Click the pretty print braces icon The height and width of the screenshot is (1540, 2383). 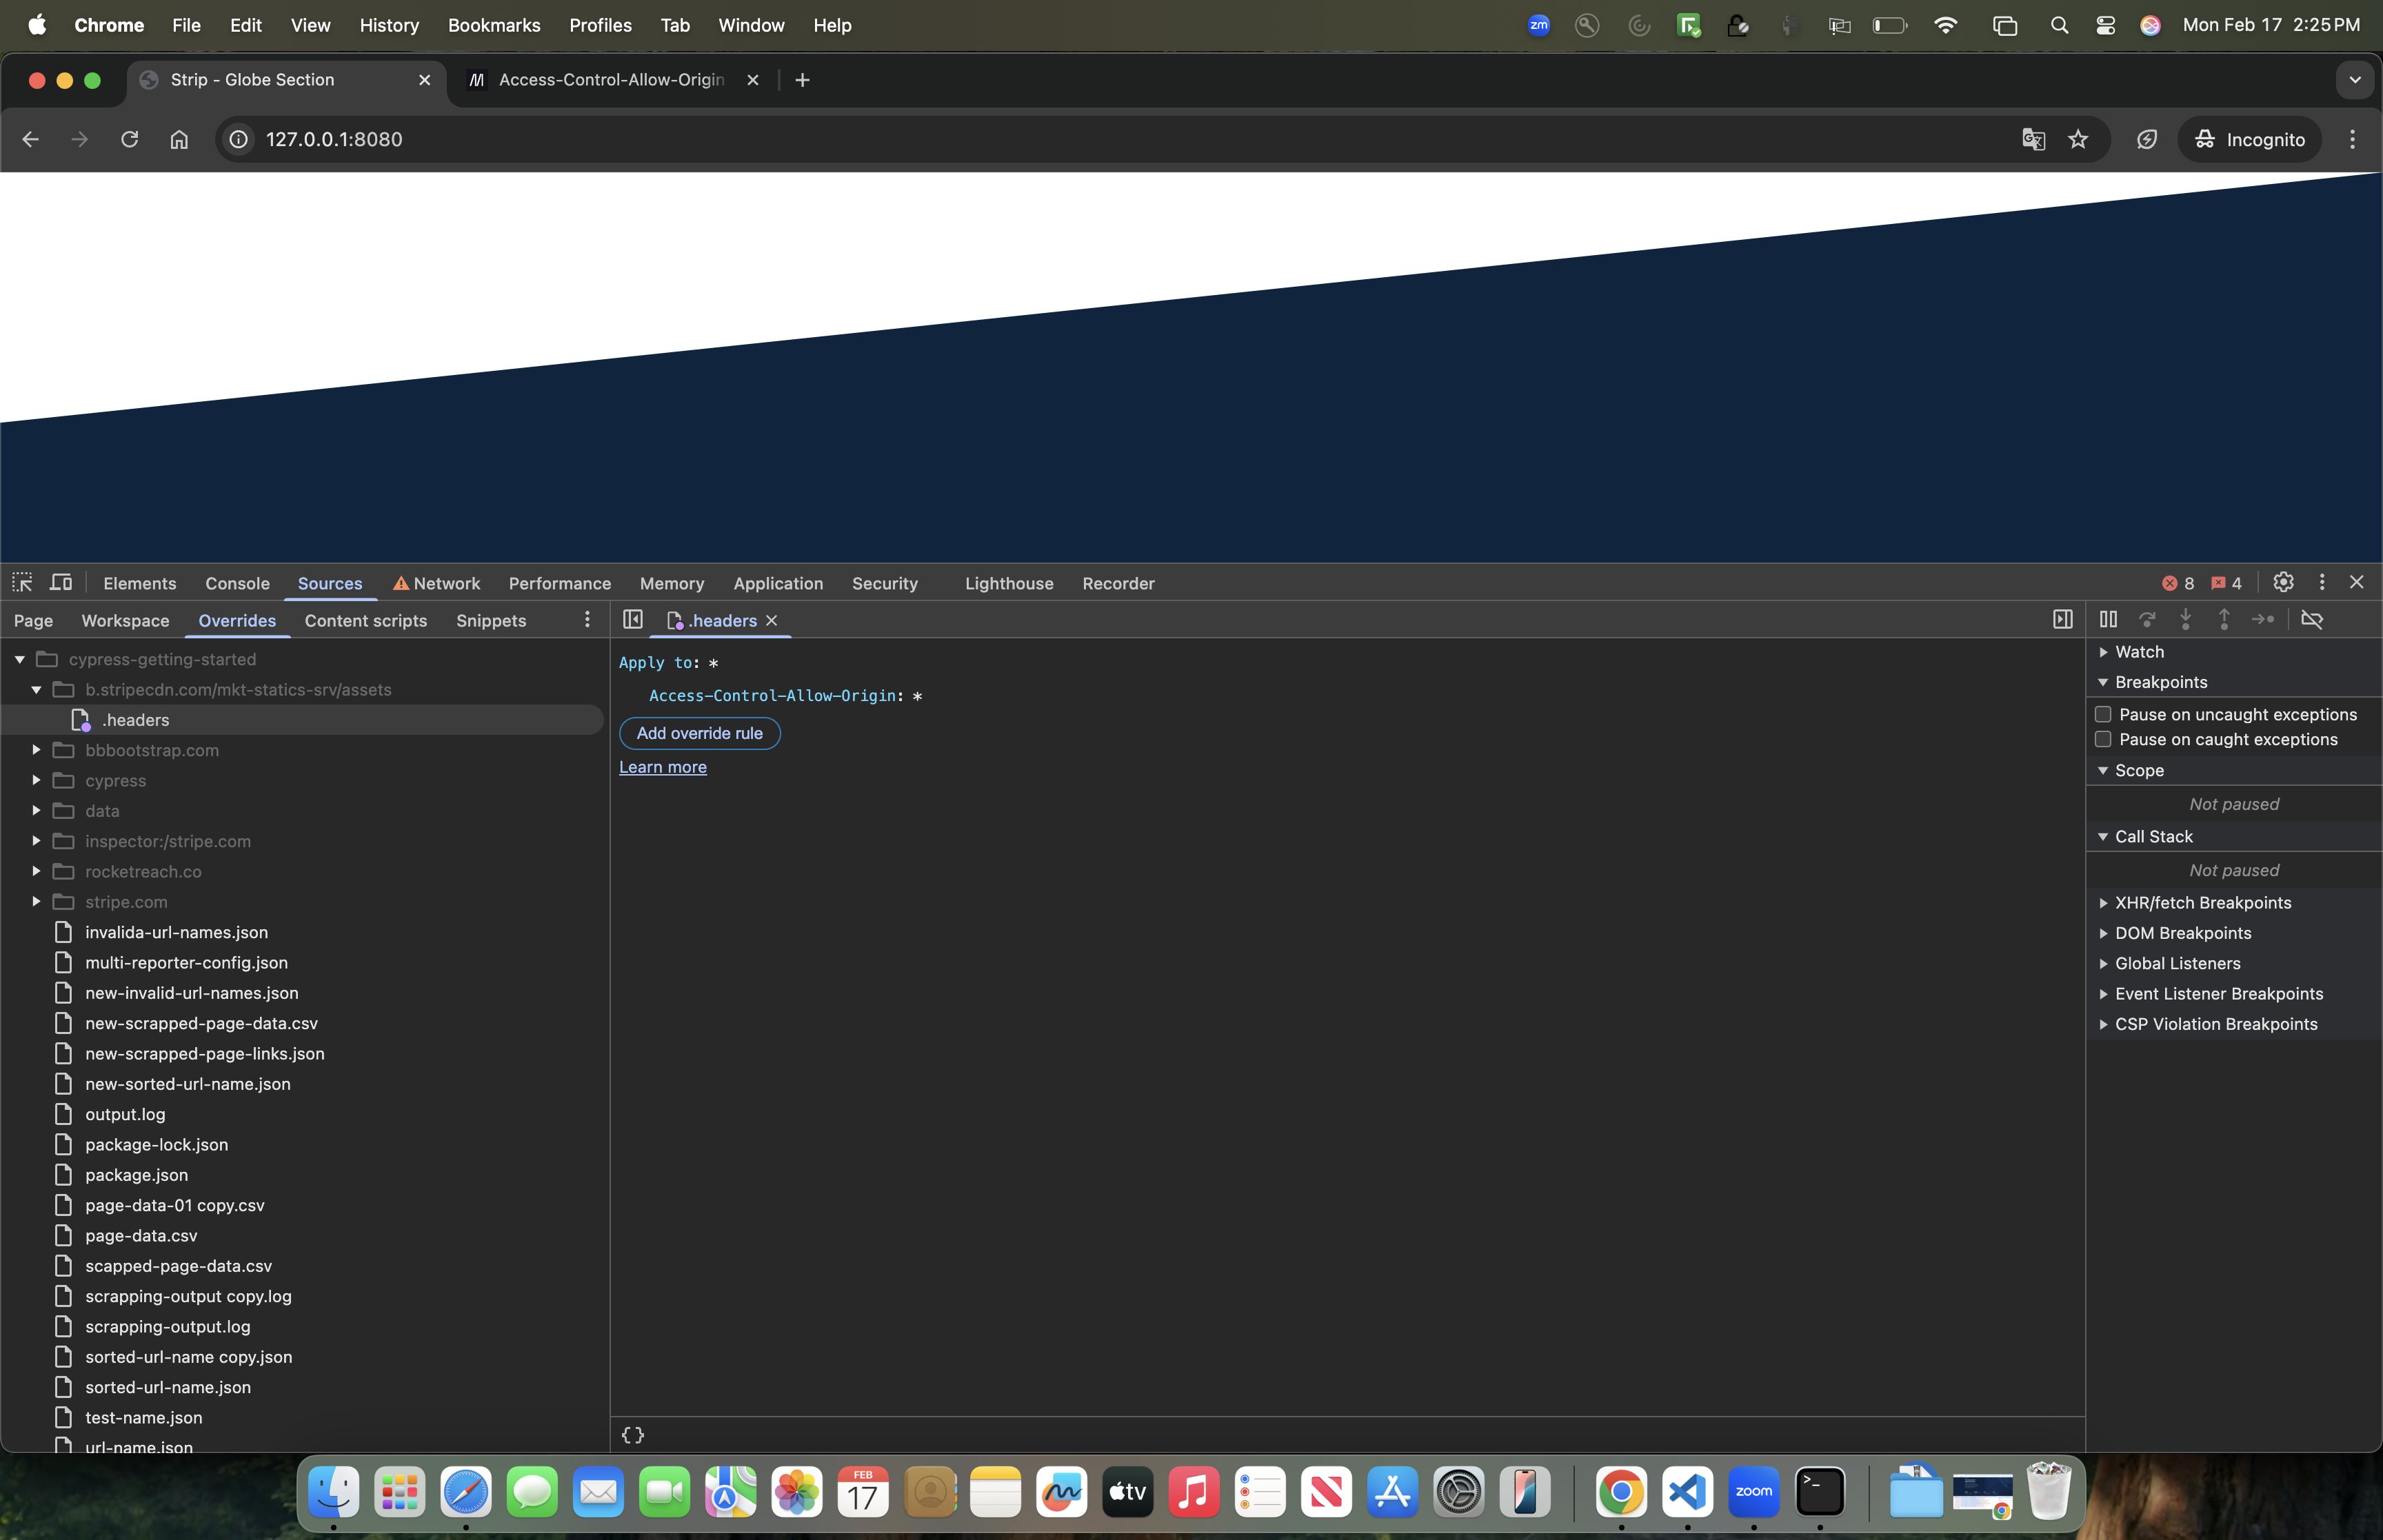click(x=632, y=1435)
